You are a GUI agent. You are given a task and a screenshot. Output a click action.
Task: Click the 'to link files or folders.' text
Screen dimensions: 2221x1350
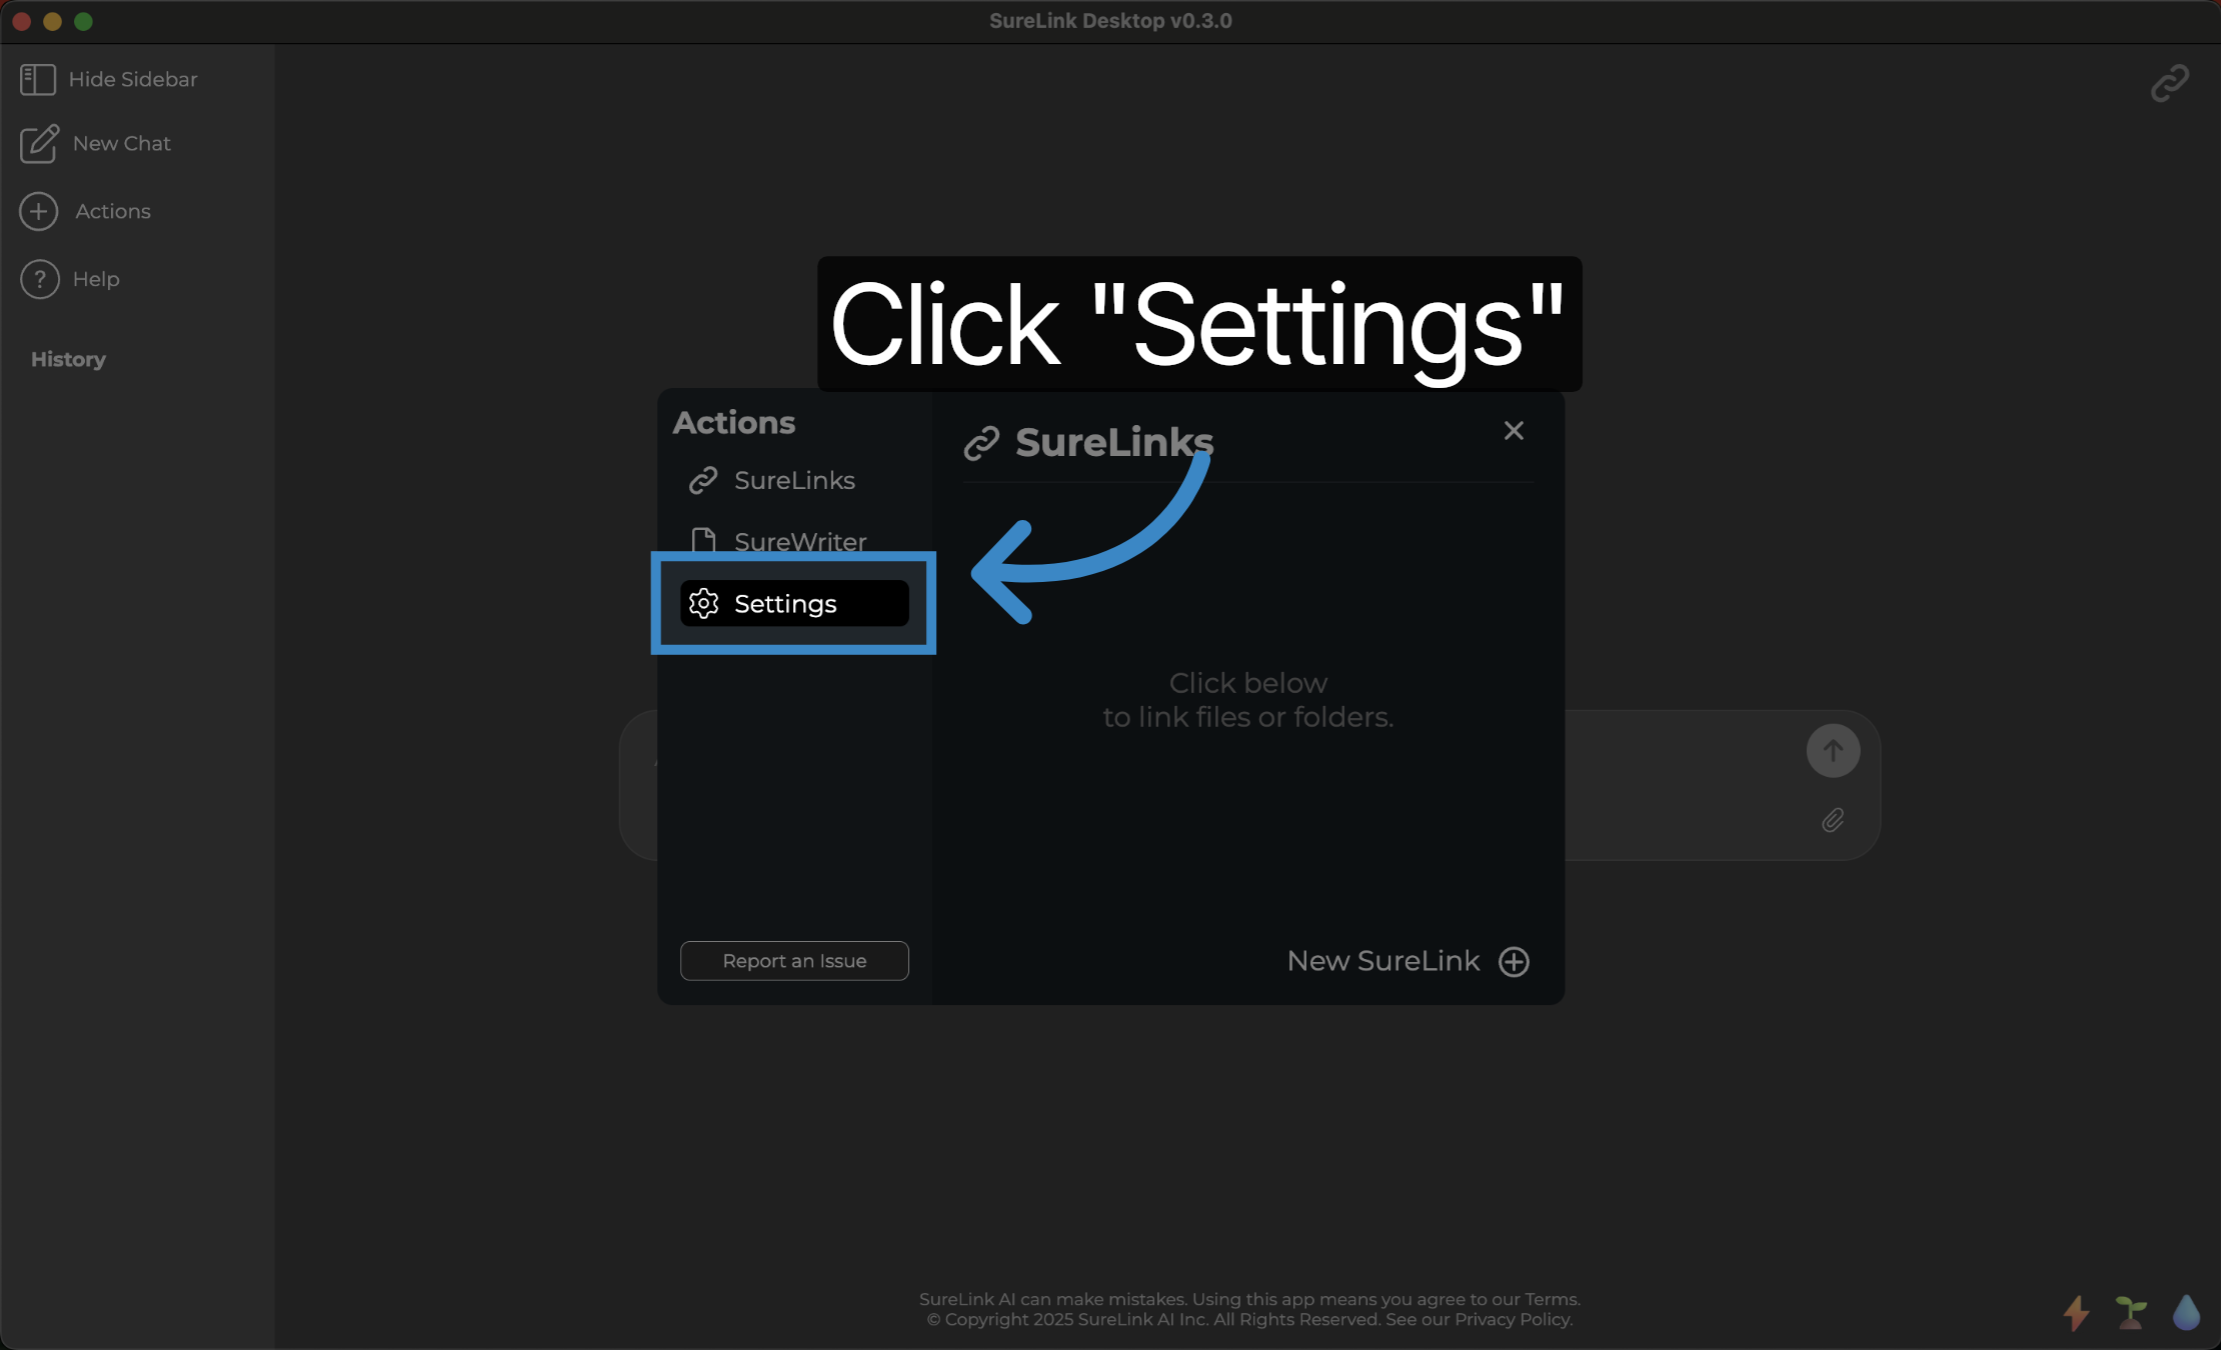[1248, 717]
